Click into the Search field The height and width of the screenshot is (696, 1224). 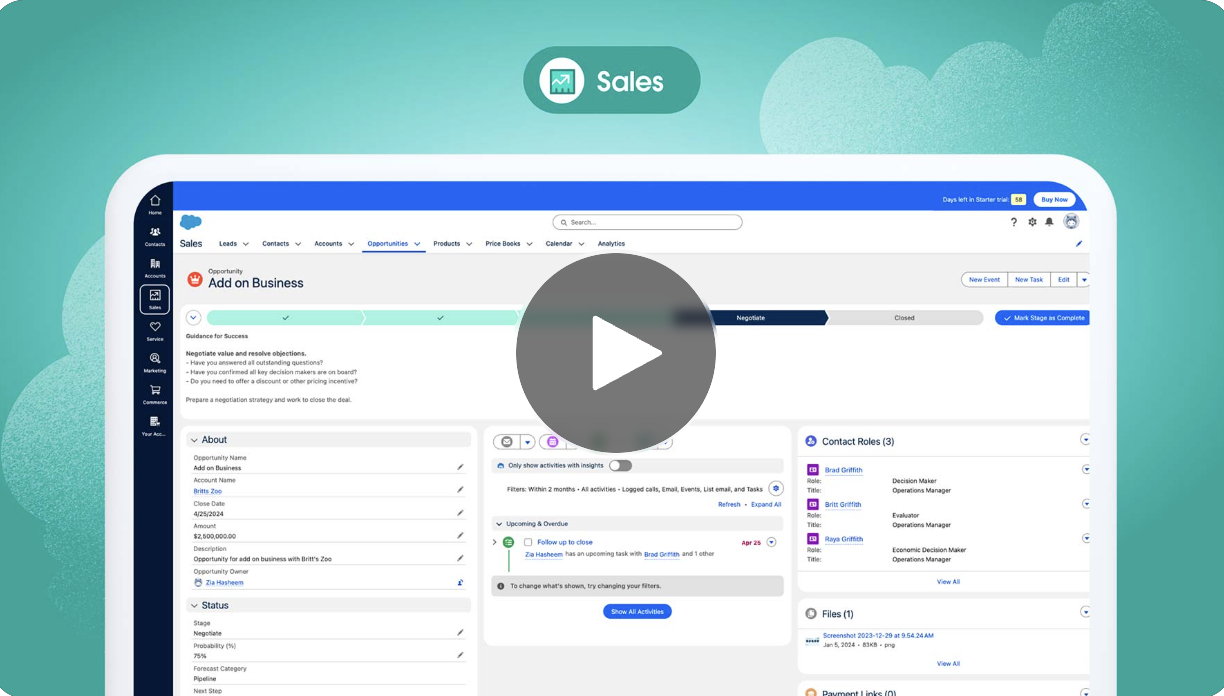point(647,222)
